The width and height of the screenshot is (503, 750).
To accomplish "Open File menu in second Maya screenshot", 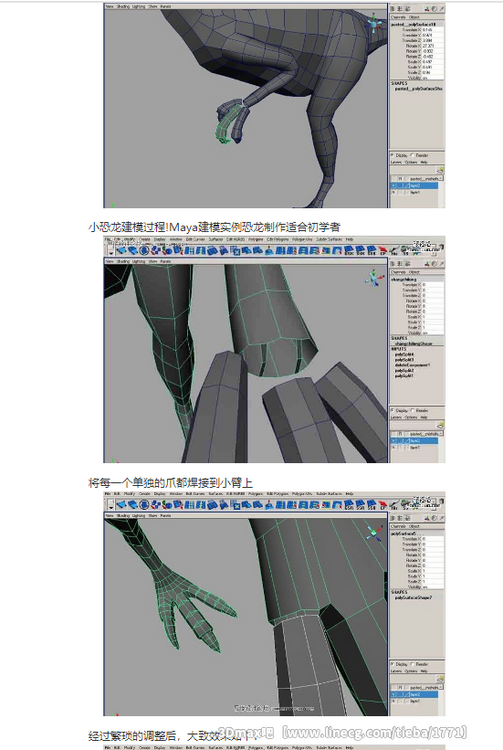I will 108,239.
